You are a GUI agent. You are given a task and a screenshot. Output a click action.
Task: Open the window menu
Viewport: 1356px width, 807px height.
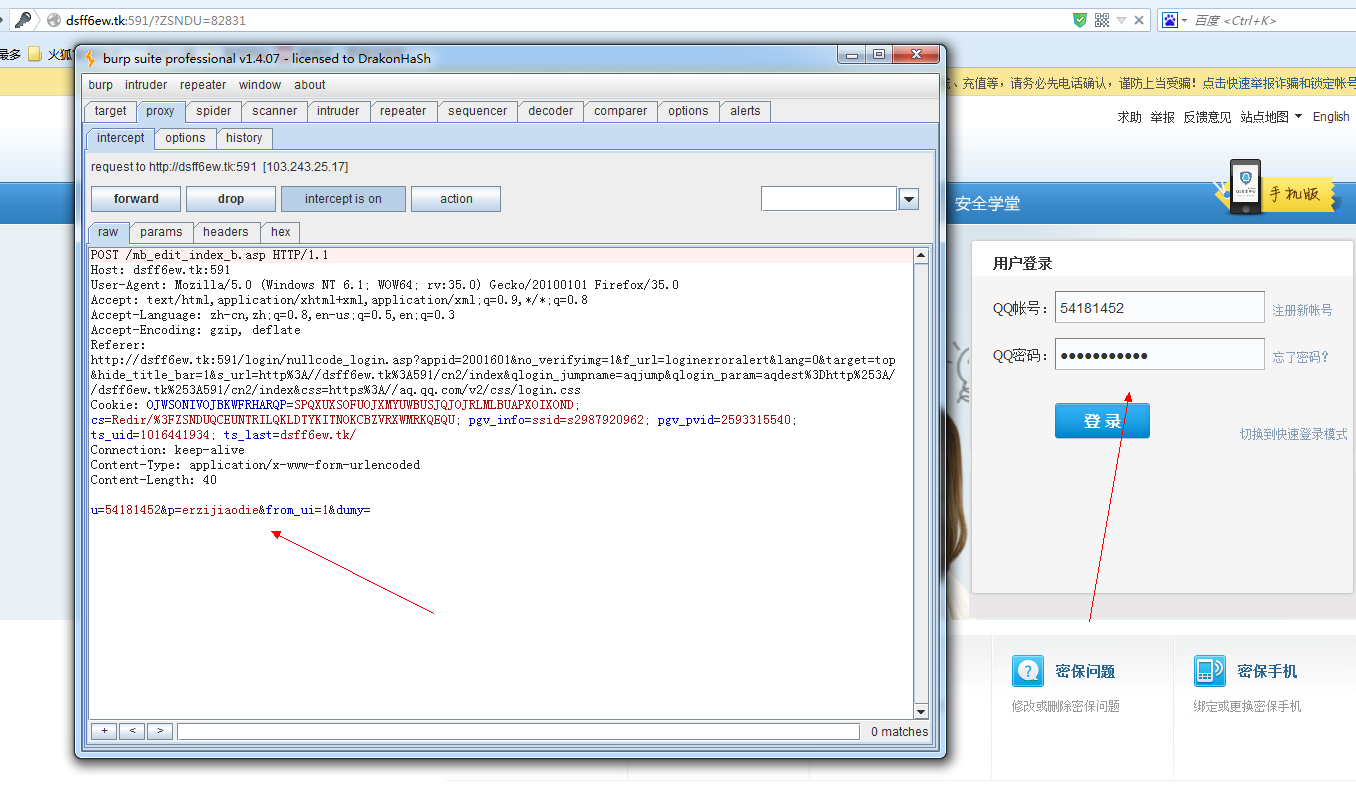260,85
